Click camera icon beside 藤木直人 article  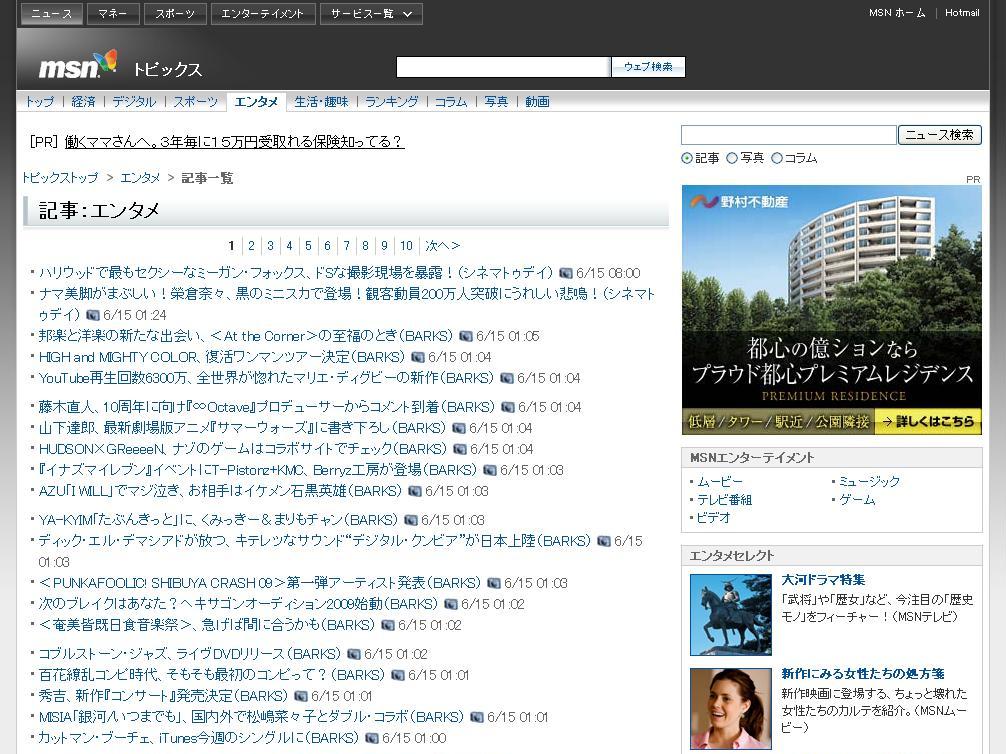point(508,407)
